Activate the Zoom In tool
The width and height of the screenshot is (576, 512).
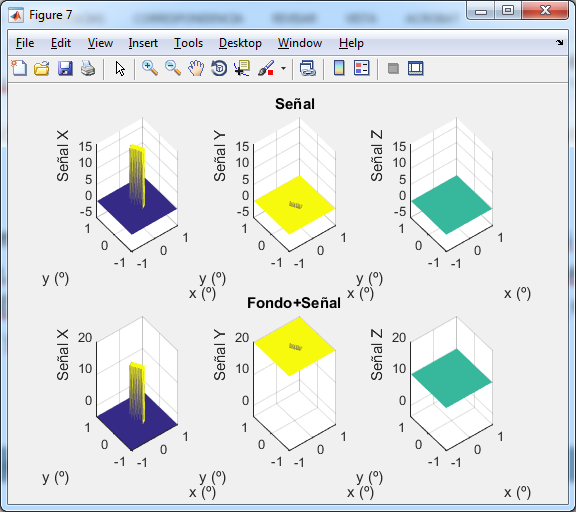pyautogui.click(x=150, y=68)
